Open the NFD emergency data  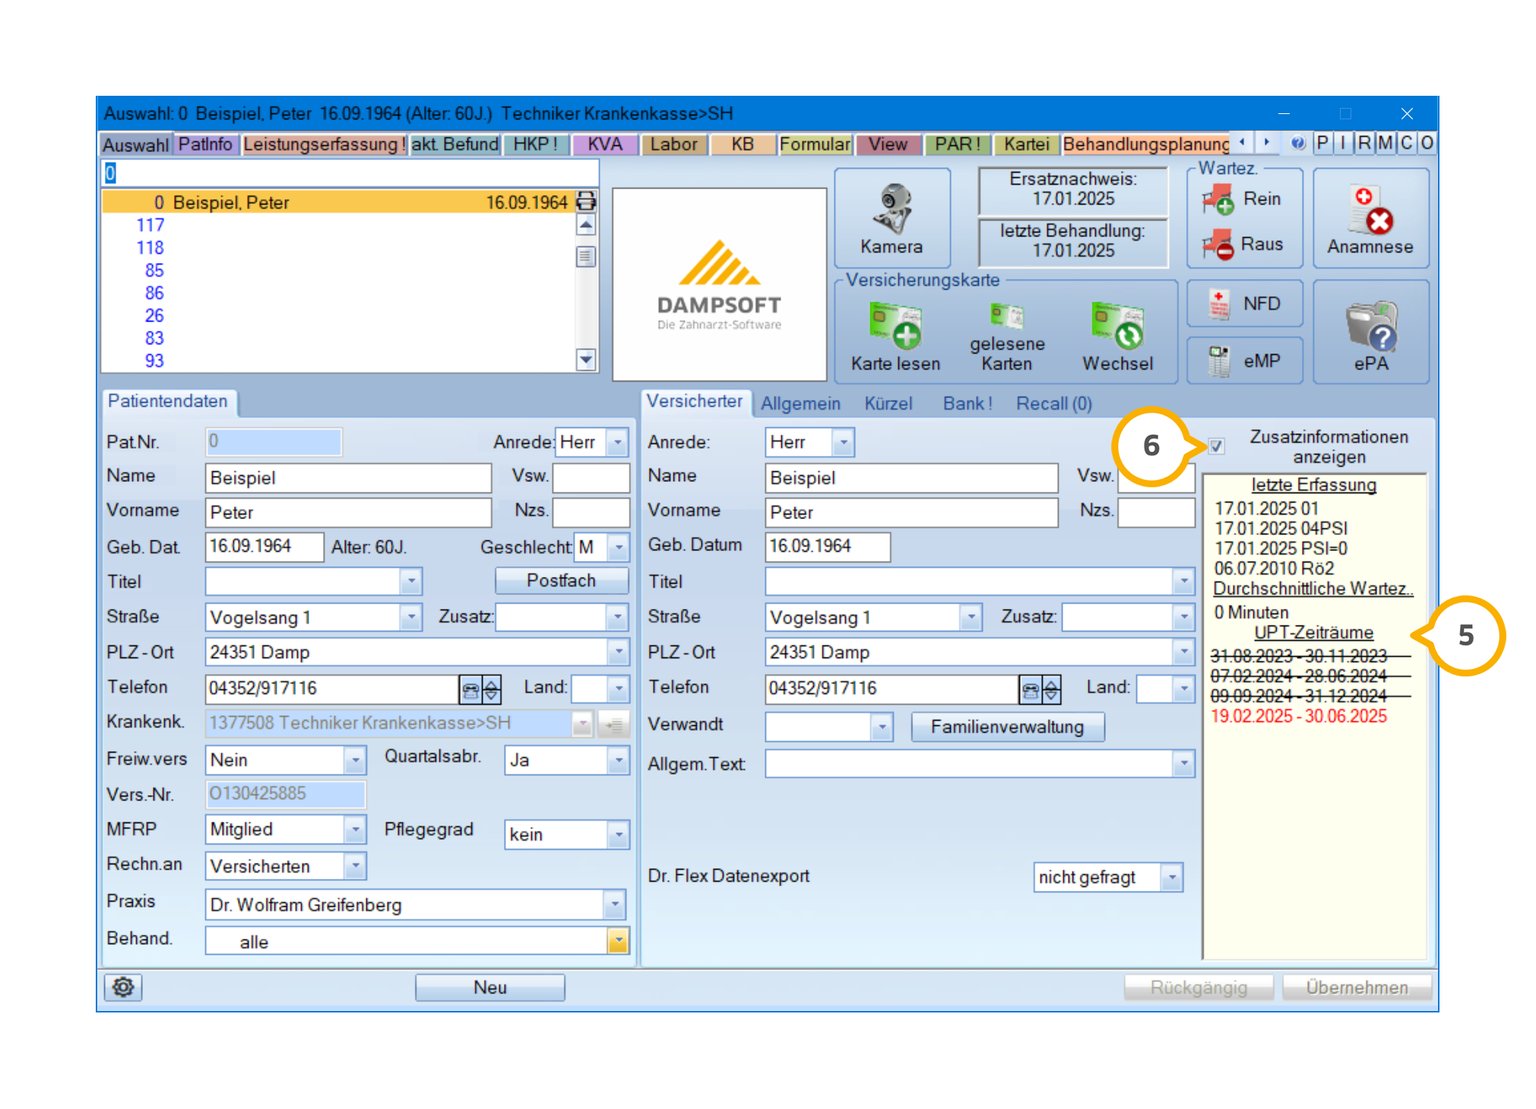tap(1244, 304)
